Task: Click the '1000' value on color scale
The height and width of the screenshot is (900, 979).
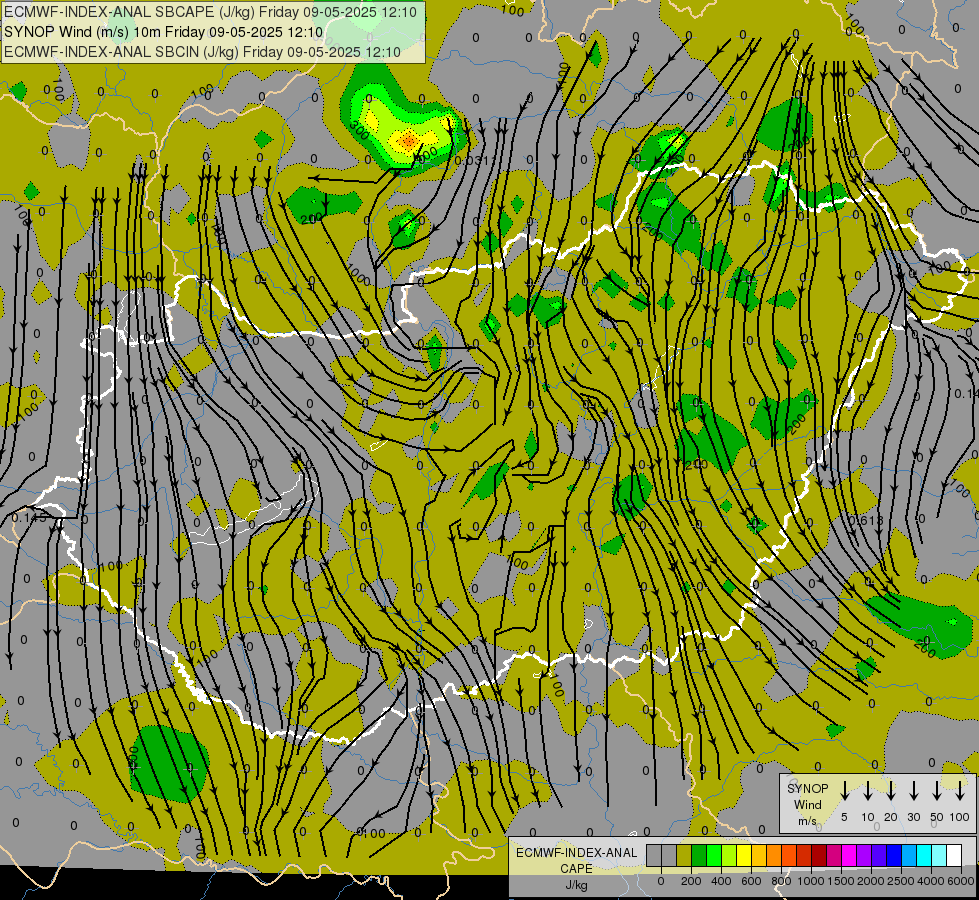Action: point(812,881)
